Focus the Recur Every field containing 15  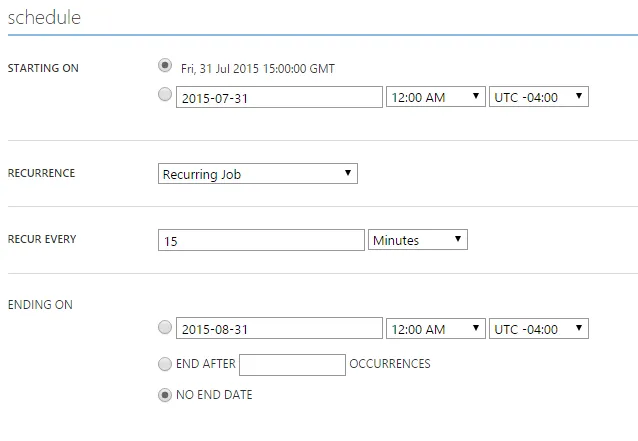coord(261,240)
